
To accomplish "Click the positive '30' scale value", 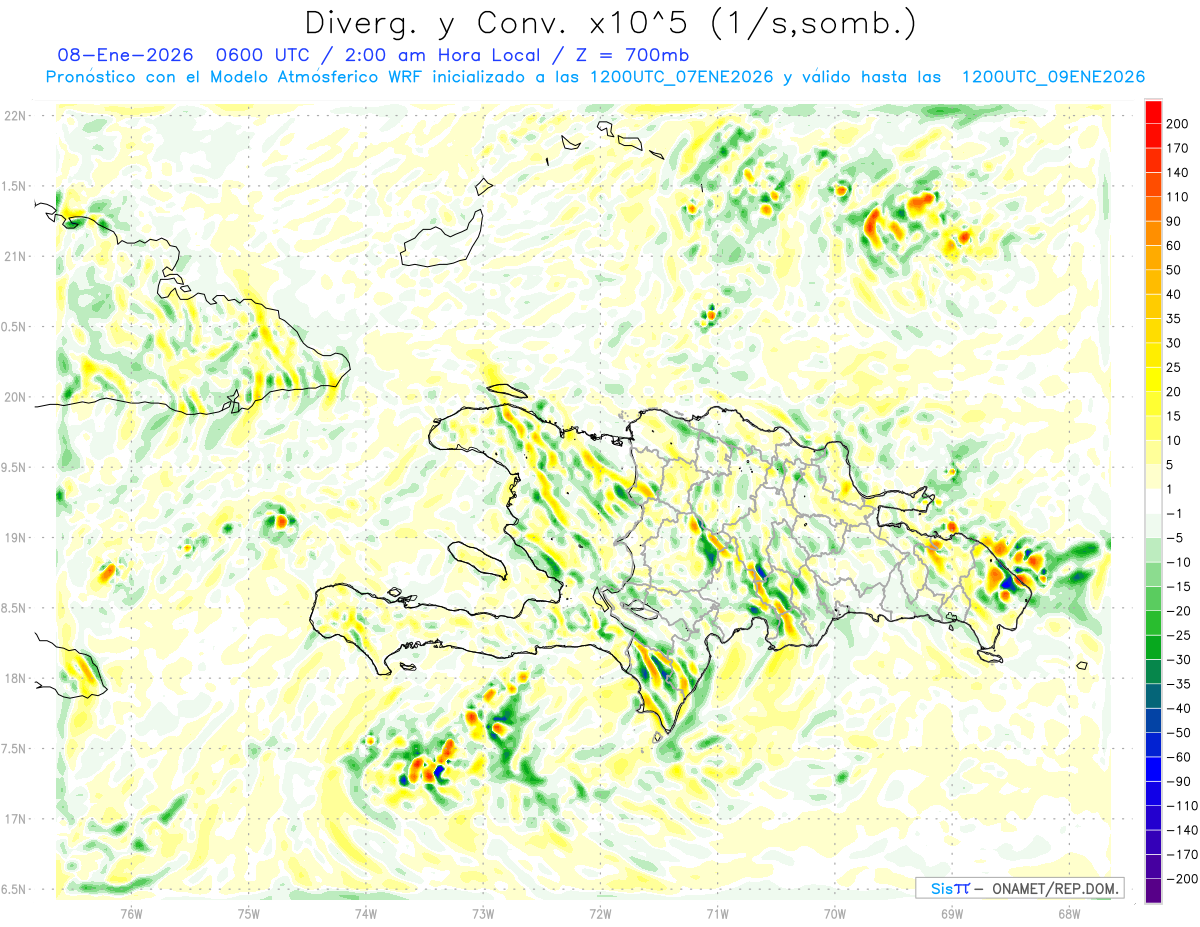I will tap(1175, 343).
